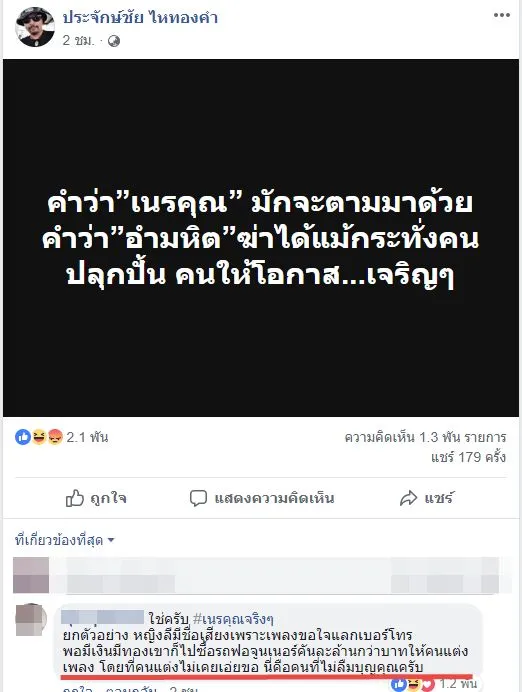
Task: Click the haha reaction emoji under the post
Action: click(39, 437)
